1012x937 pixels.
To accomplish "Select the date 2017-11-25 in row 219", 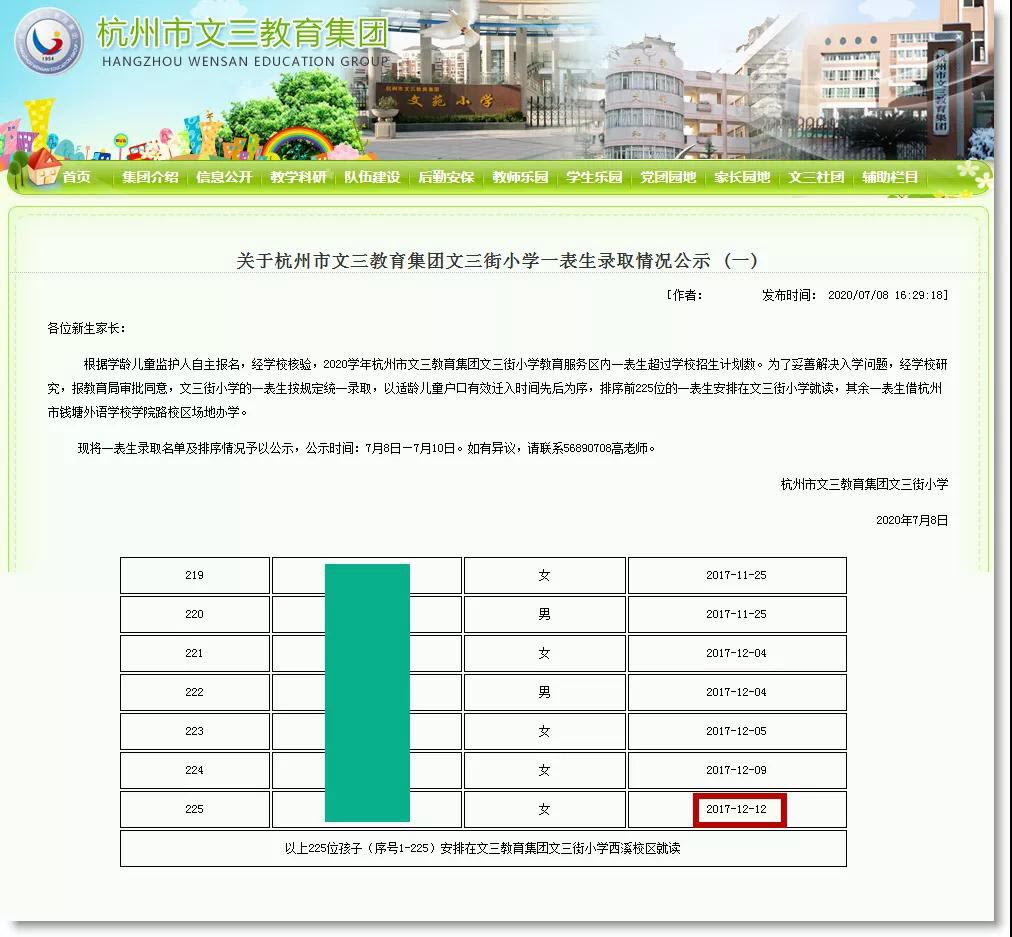I will tap(736, 575).
